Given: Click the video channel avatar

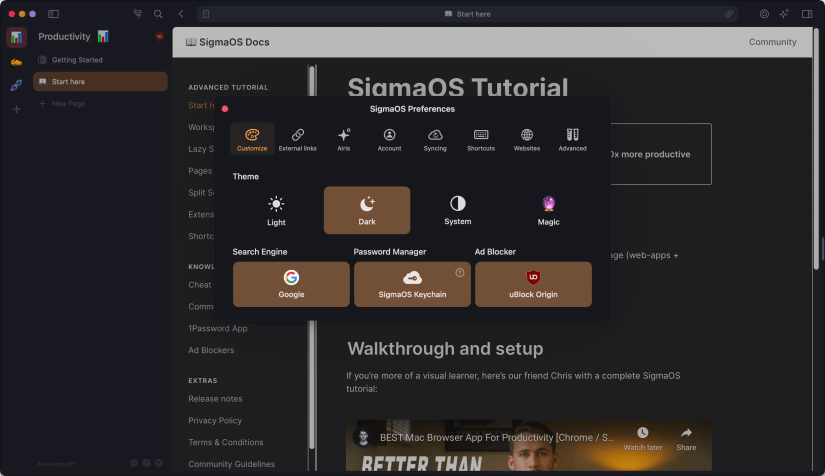Looking at the screenshot, I should pos(363,437).
